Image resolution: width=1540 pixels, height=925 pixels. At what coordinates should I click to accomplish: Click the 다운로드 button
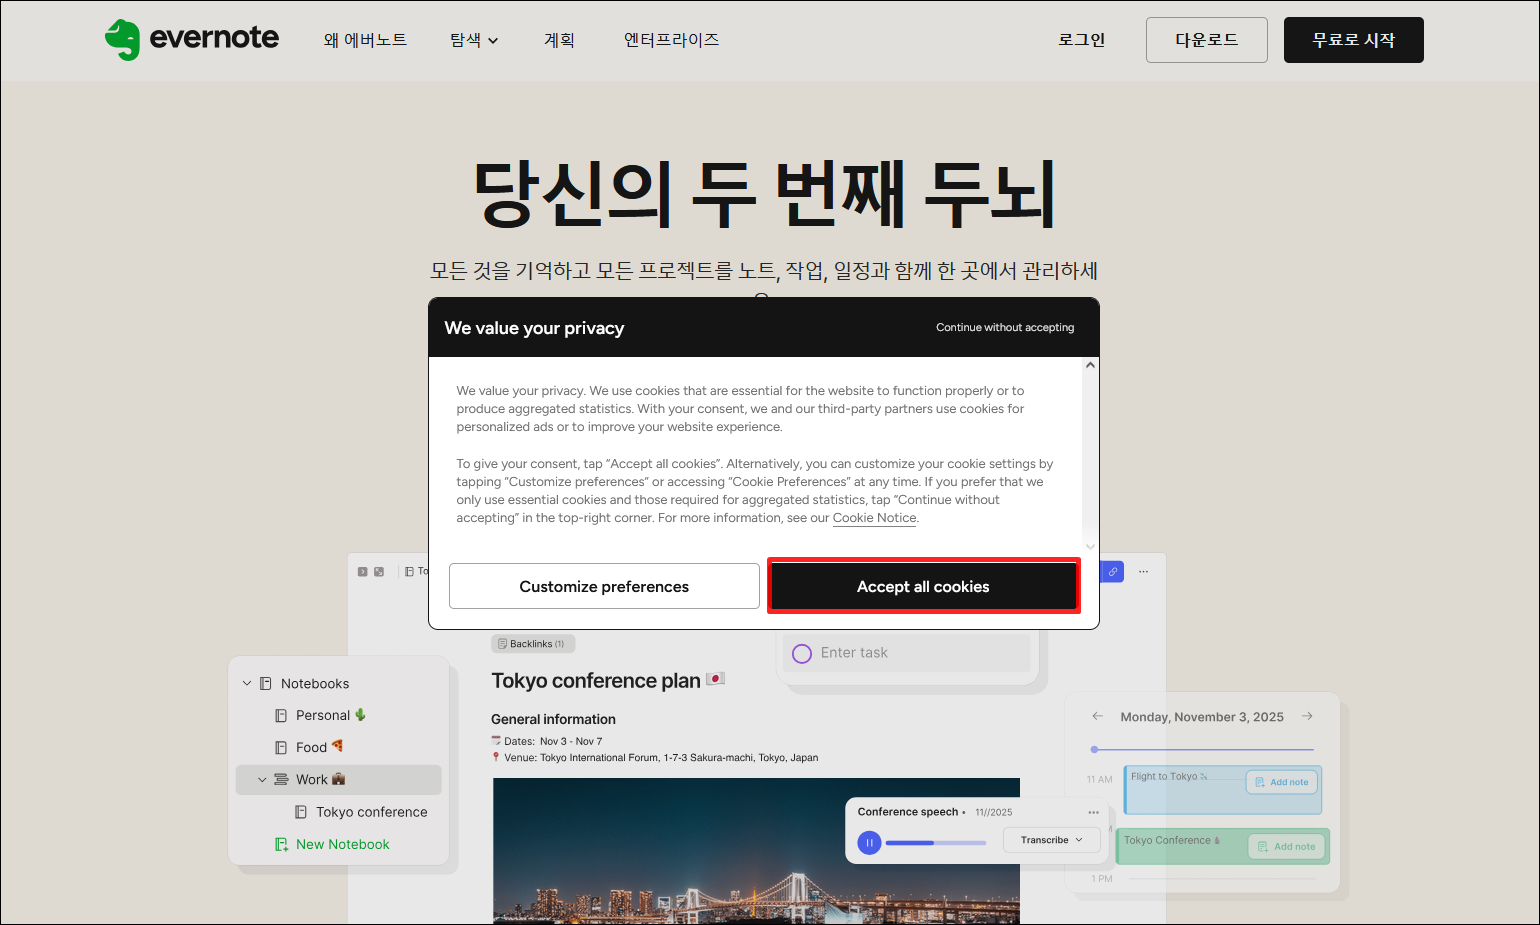[1207, 40]
